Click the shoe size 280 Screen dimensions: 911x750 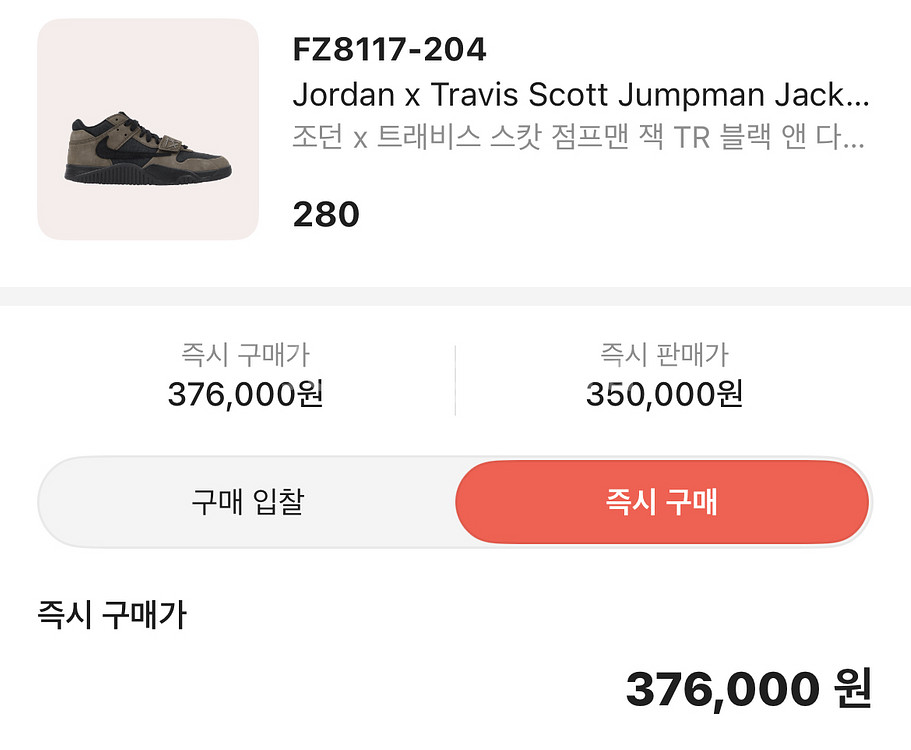pos(325,214)
